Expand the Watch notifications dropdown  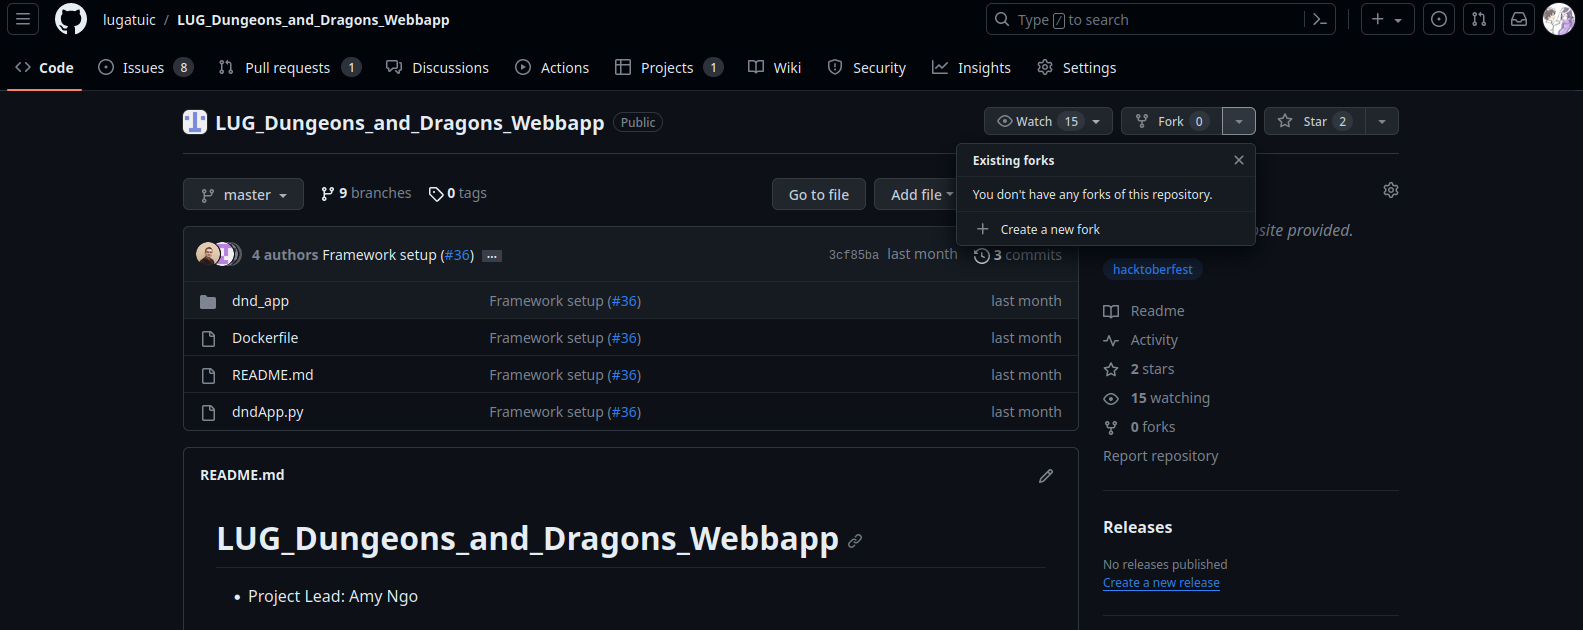[x=1048, y=121]
